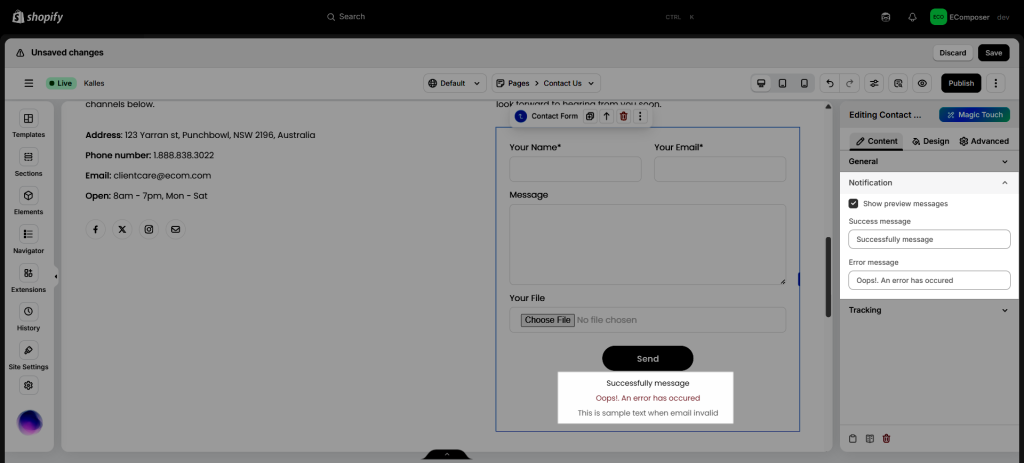Image resolution: width=1024 pixels, height=463 pixels.
Task: Uncheck Show preview messages checkbox
Action: coord(853,203)
